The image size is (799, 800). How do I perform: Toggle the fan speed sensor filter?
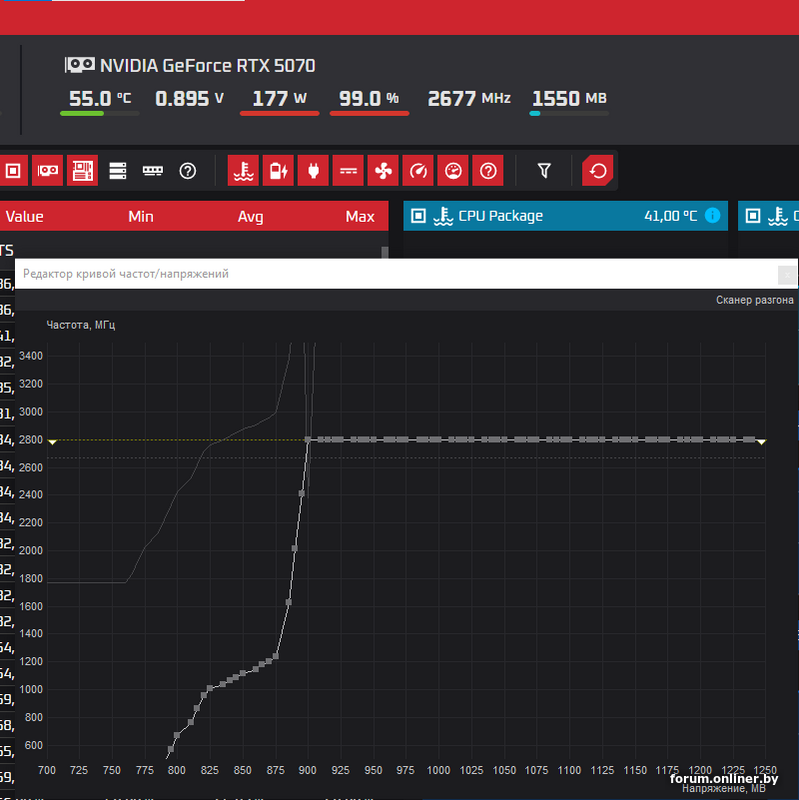click(382, 171)
